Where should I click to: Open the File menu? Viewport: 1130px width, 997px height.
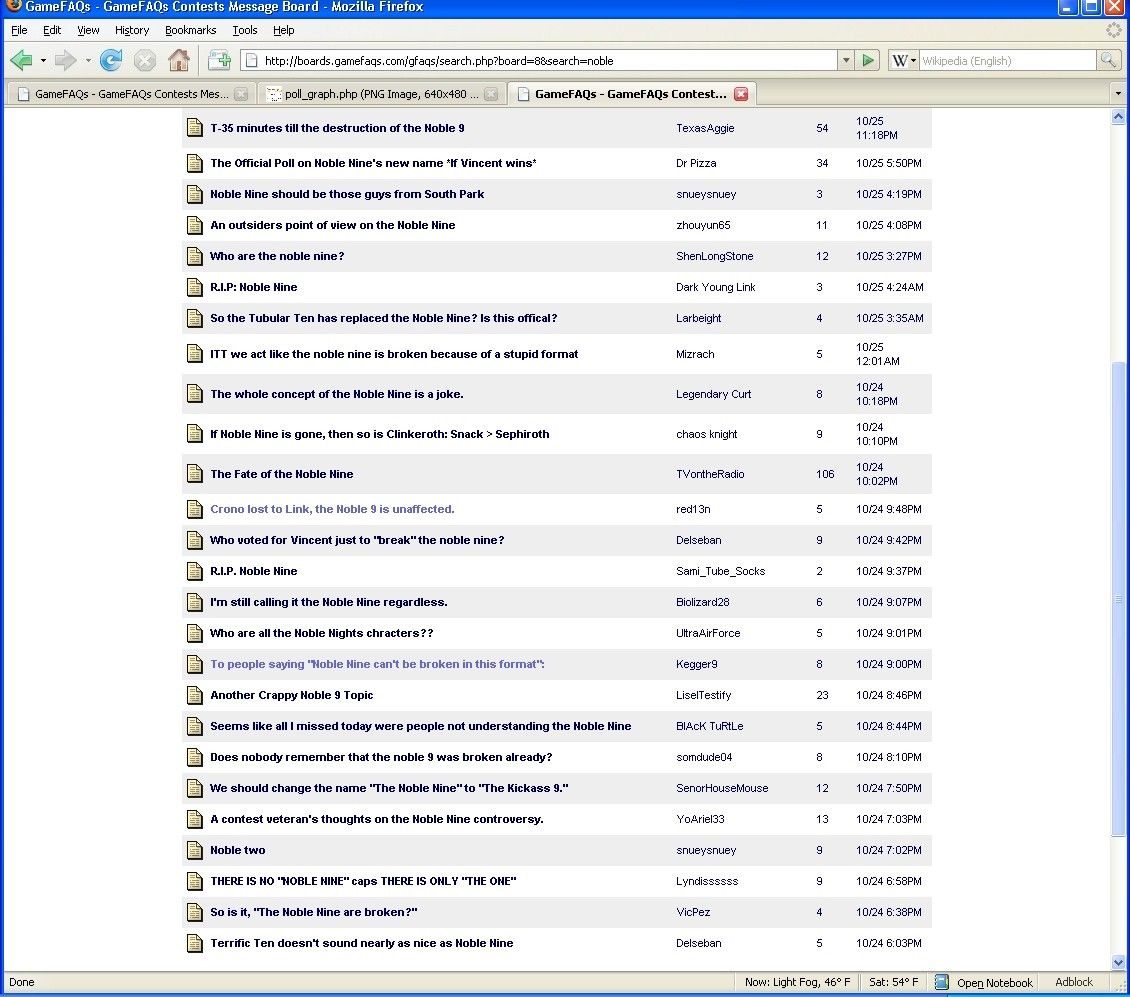tap(19, 30)
